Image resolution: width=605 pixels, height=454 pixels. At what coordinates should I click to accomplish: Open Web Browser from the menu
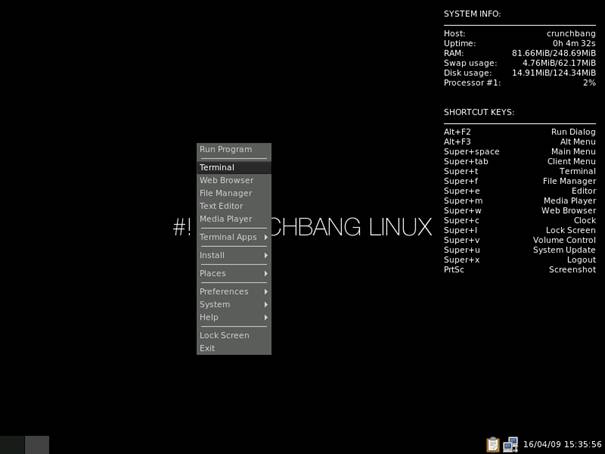click(234, 180)
